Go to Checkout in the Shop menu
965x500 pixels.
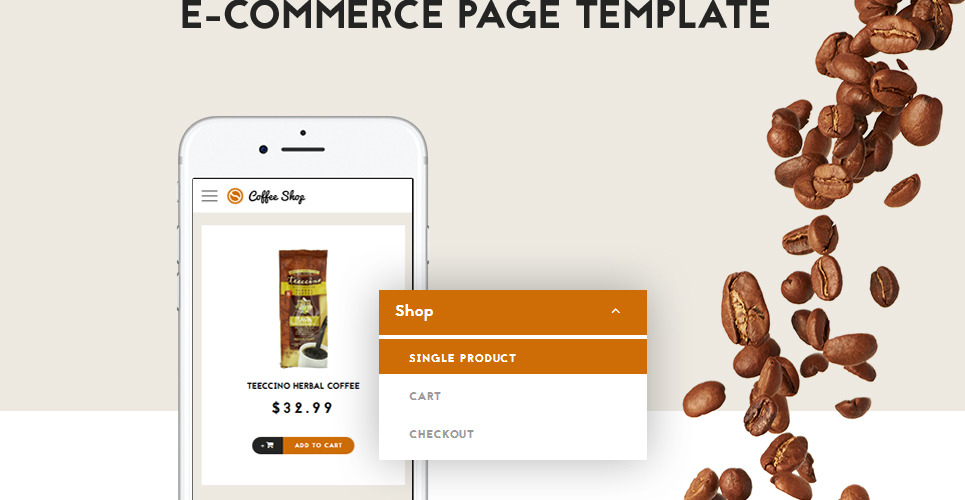pyautogui.click(x=513, y=434)
